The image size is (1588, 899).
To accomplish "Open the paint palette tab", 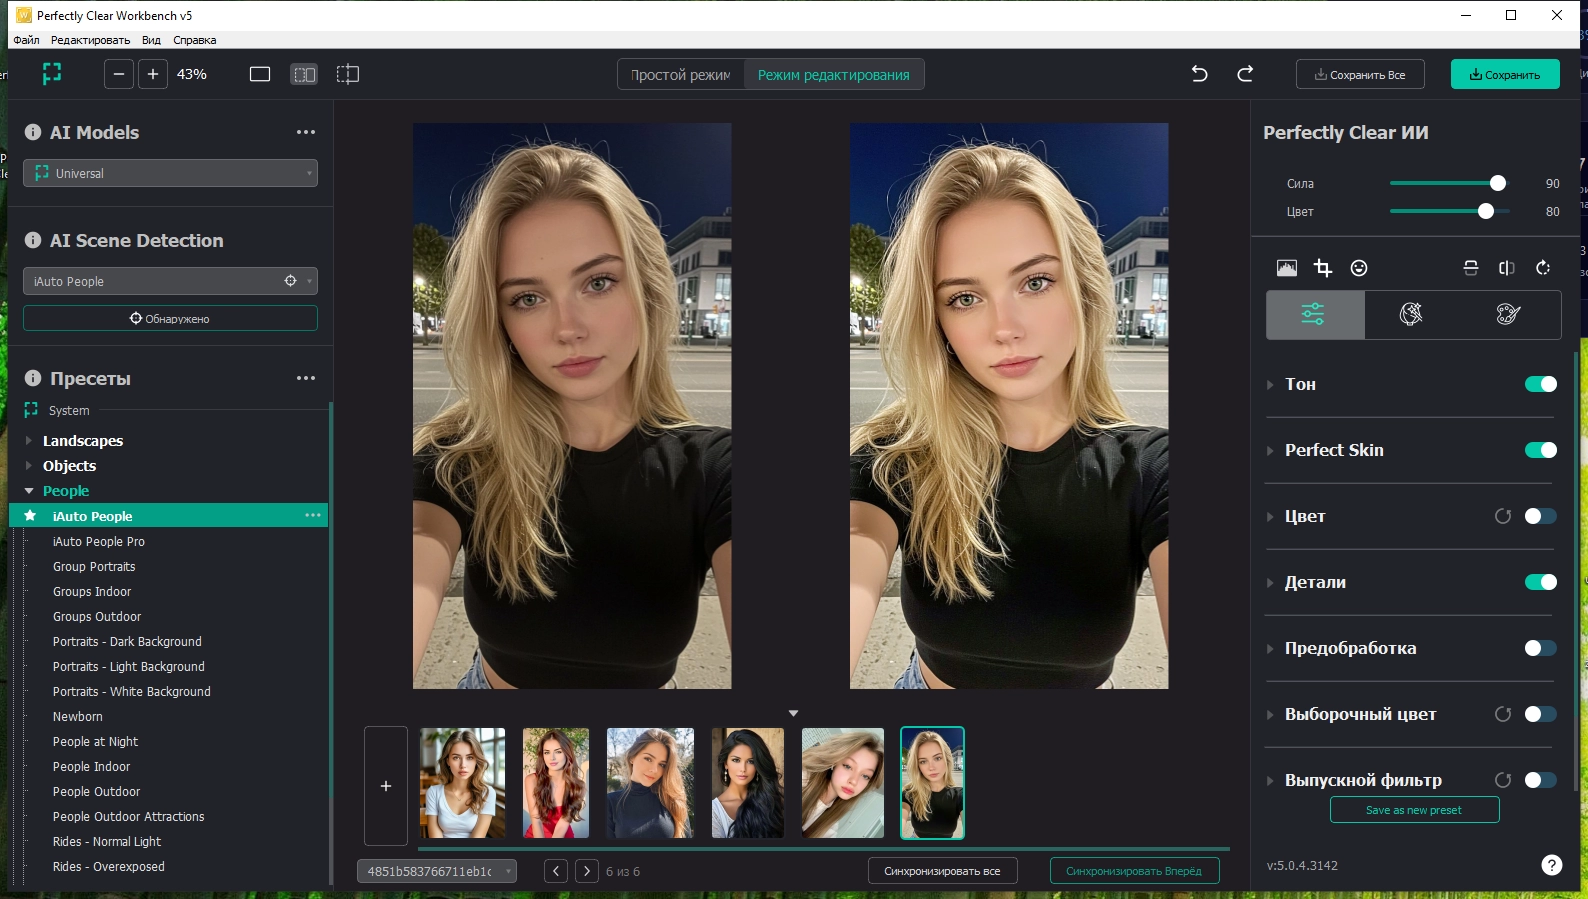I will (1508, 315).
